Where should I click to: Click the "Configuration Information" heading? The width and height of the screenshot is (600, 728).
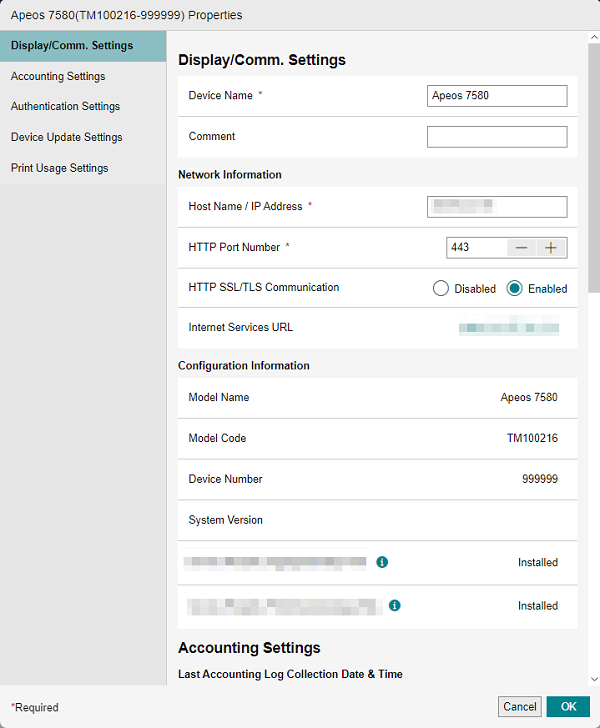click(x=244, y=366)
